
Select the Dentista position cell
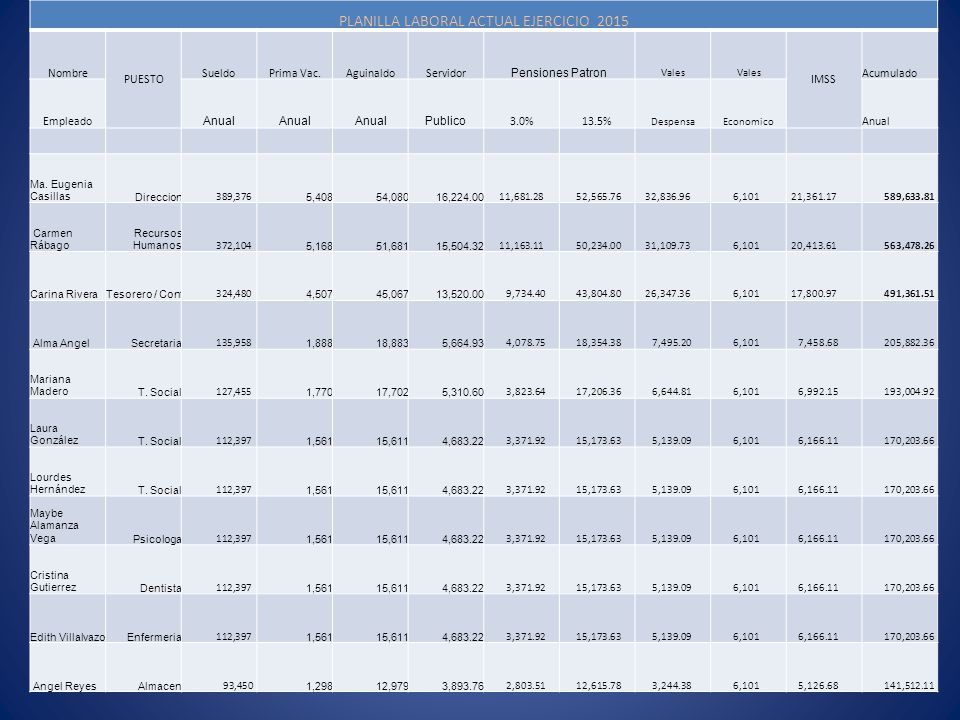click(160, 588)
